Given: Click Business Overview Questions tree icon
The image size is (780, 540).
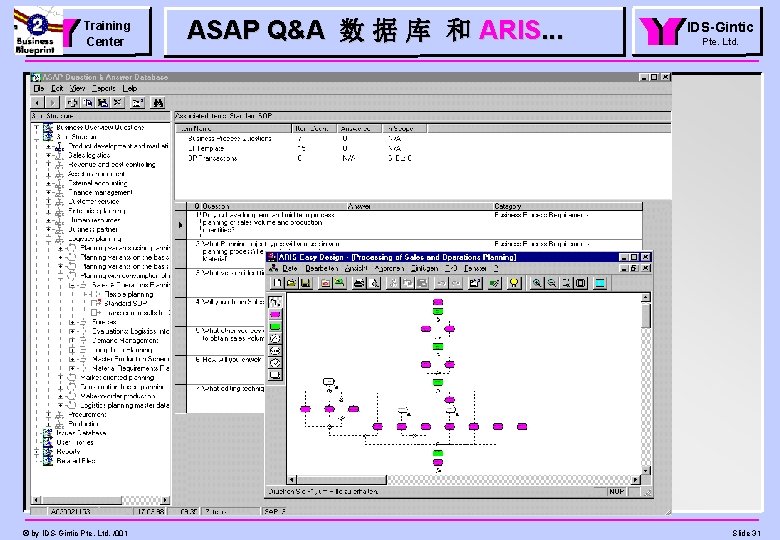Looking at the screenshot, I should point(48,128).
